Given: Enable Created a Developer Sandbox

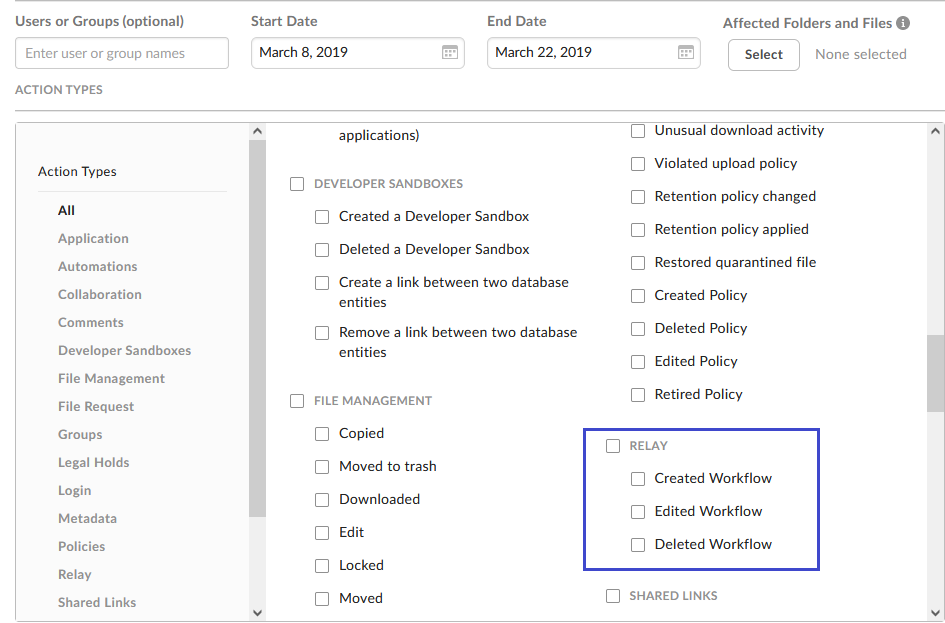Looking at the screenshot, I should tap(322, 216).
